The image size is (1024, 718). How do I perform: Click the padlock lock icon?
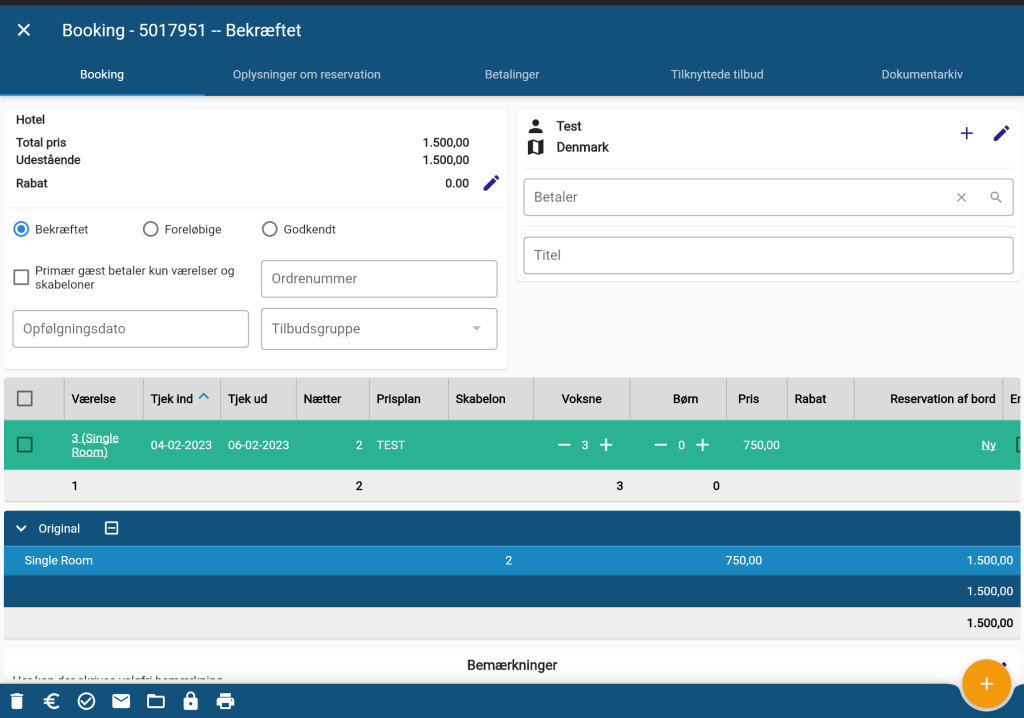(x=190, y=701)
